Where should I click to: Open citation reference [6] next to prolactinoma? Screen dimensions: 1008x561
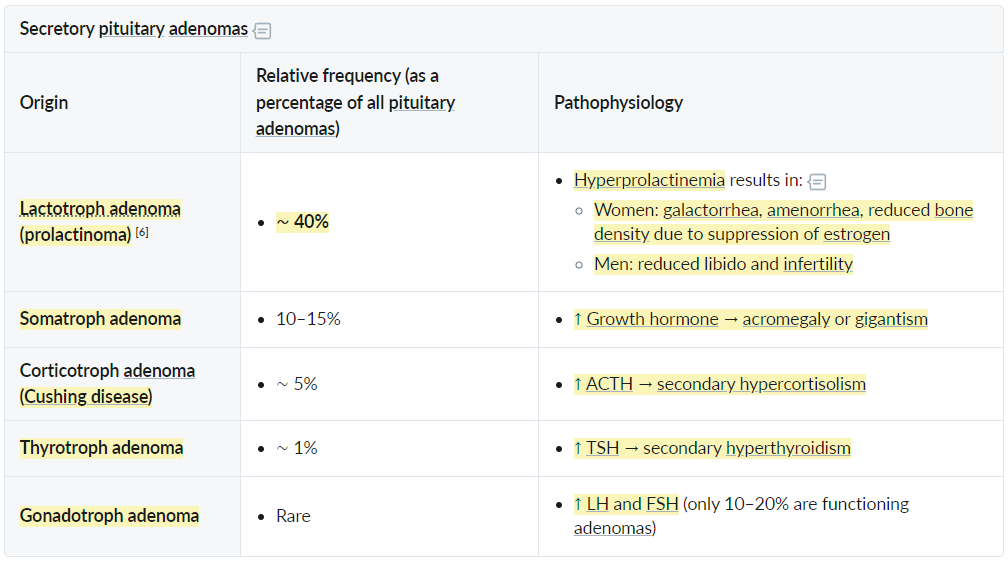point(142,233)
